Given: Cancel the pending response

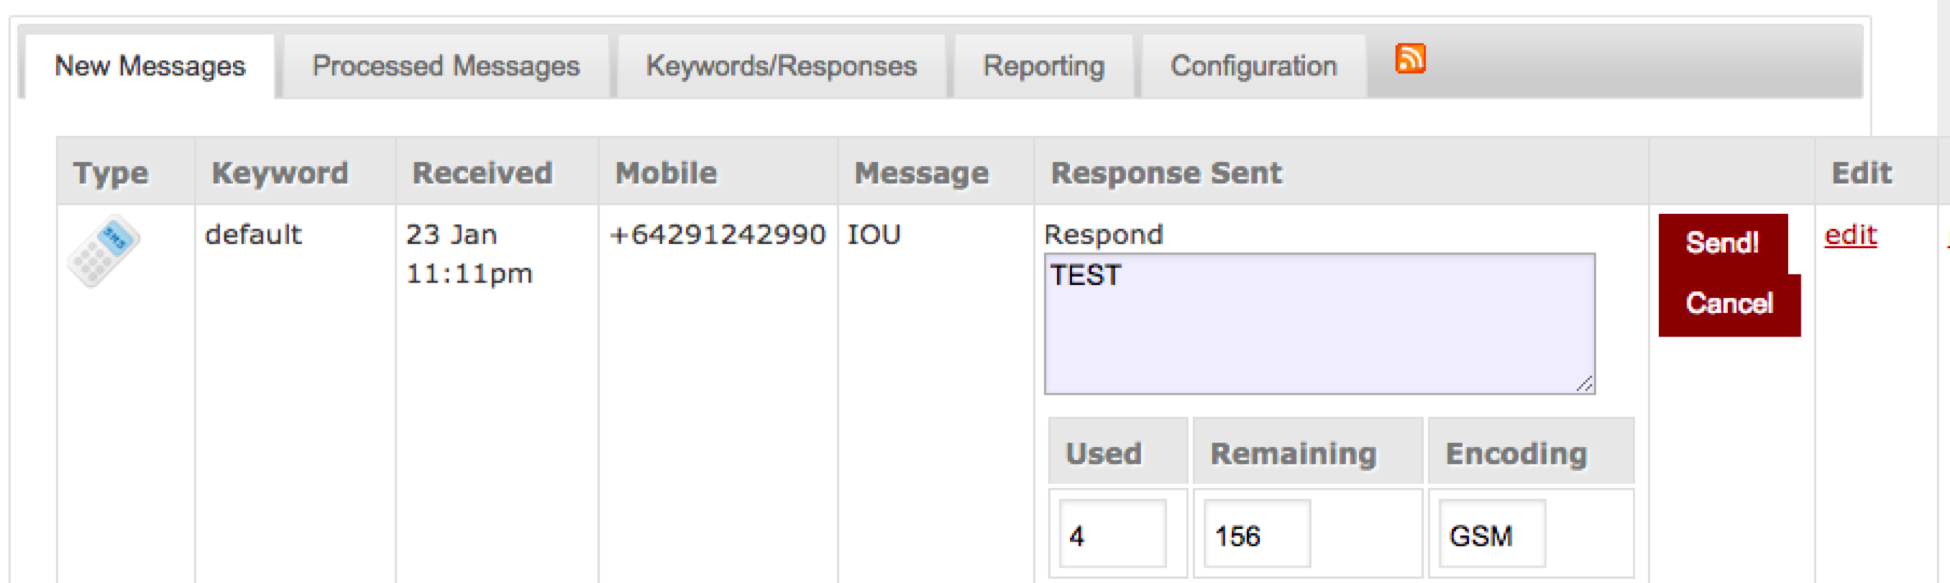Looking at the screenshot, I should [x=1729, y=304].
